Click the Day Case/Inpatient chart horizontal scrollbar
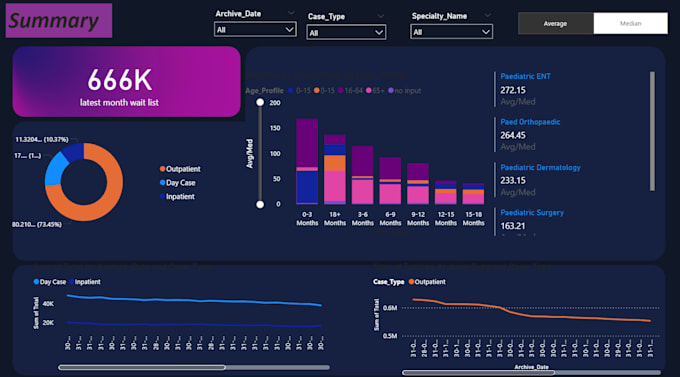This screenshot has height=377, width=680. 142,367
